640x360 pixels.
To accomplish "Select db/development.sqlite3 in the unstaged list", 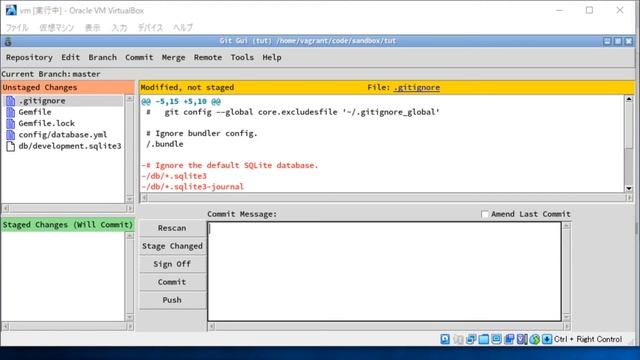I will pos(63,146).
